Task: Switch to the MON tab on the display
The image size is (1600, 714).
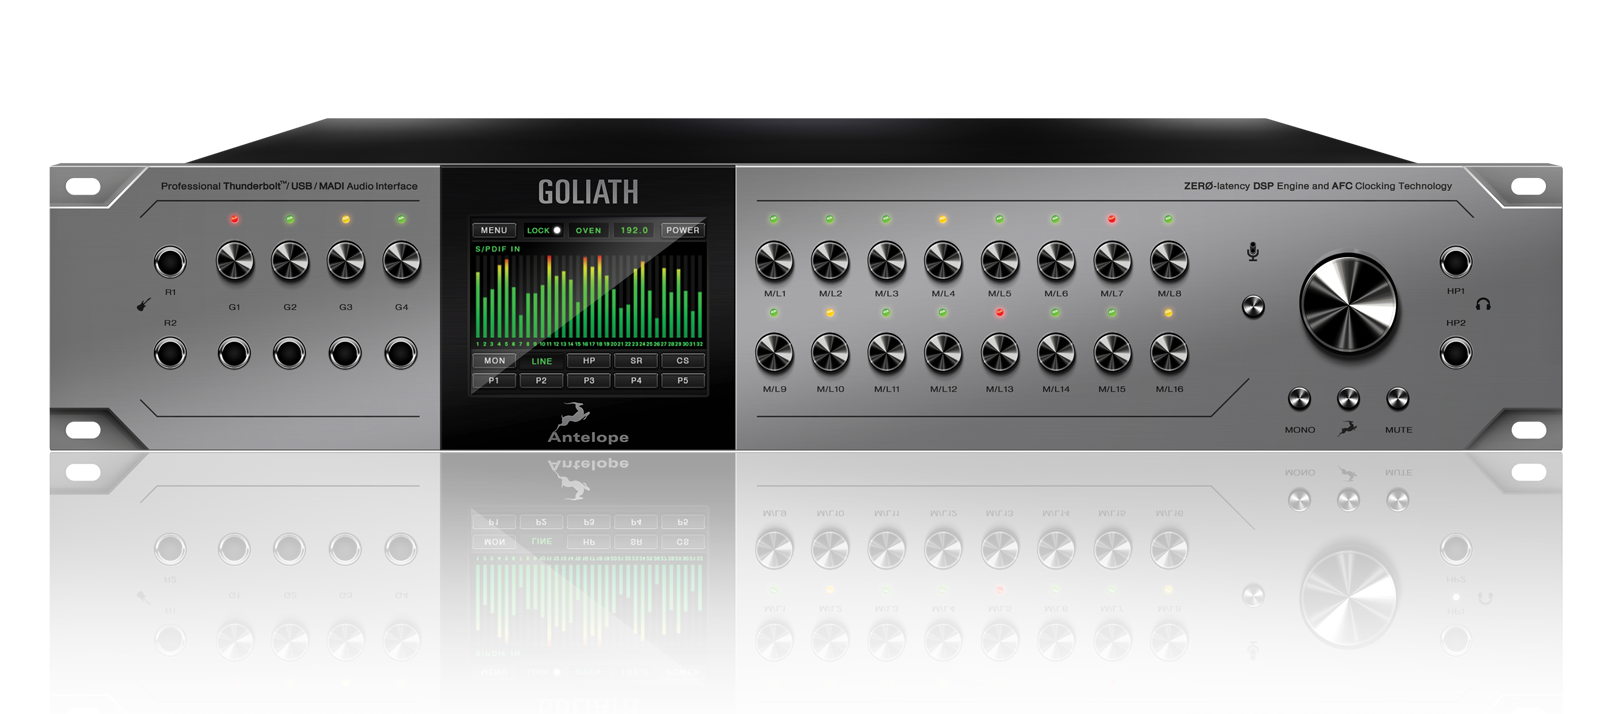Action: [x=494, y=361]
